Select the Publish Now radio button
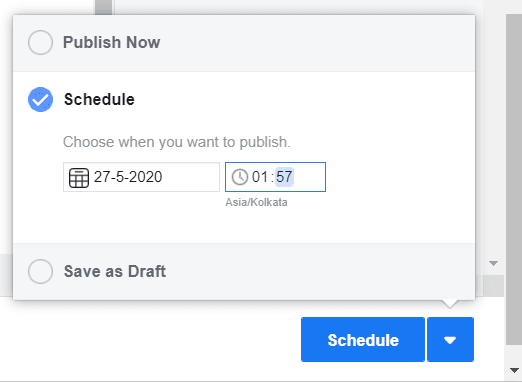The height and width of the screenshot is (382, 522). (x=40, y=42)
